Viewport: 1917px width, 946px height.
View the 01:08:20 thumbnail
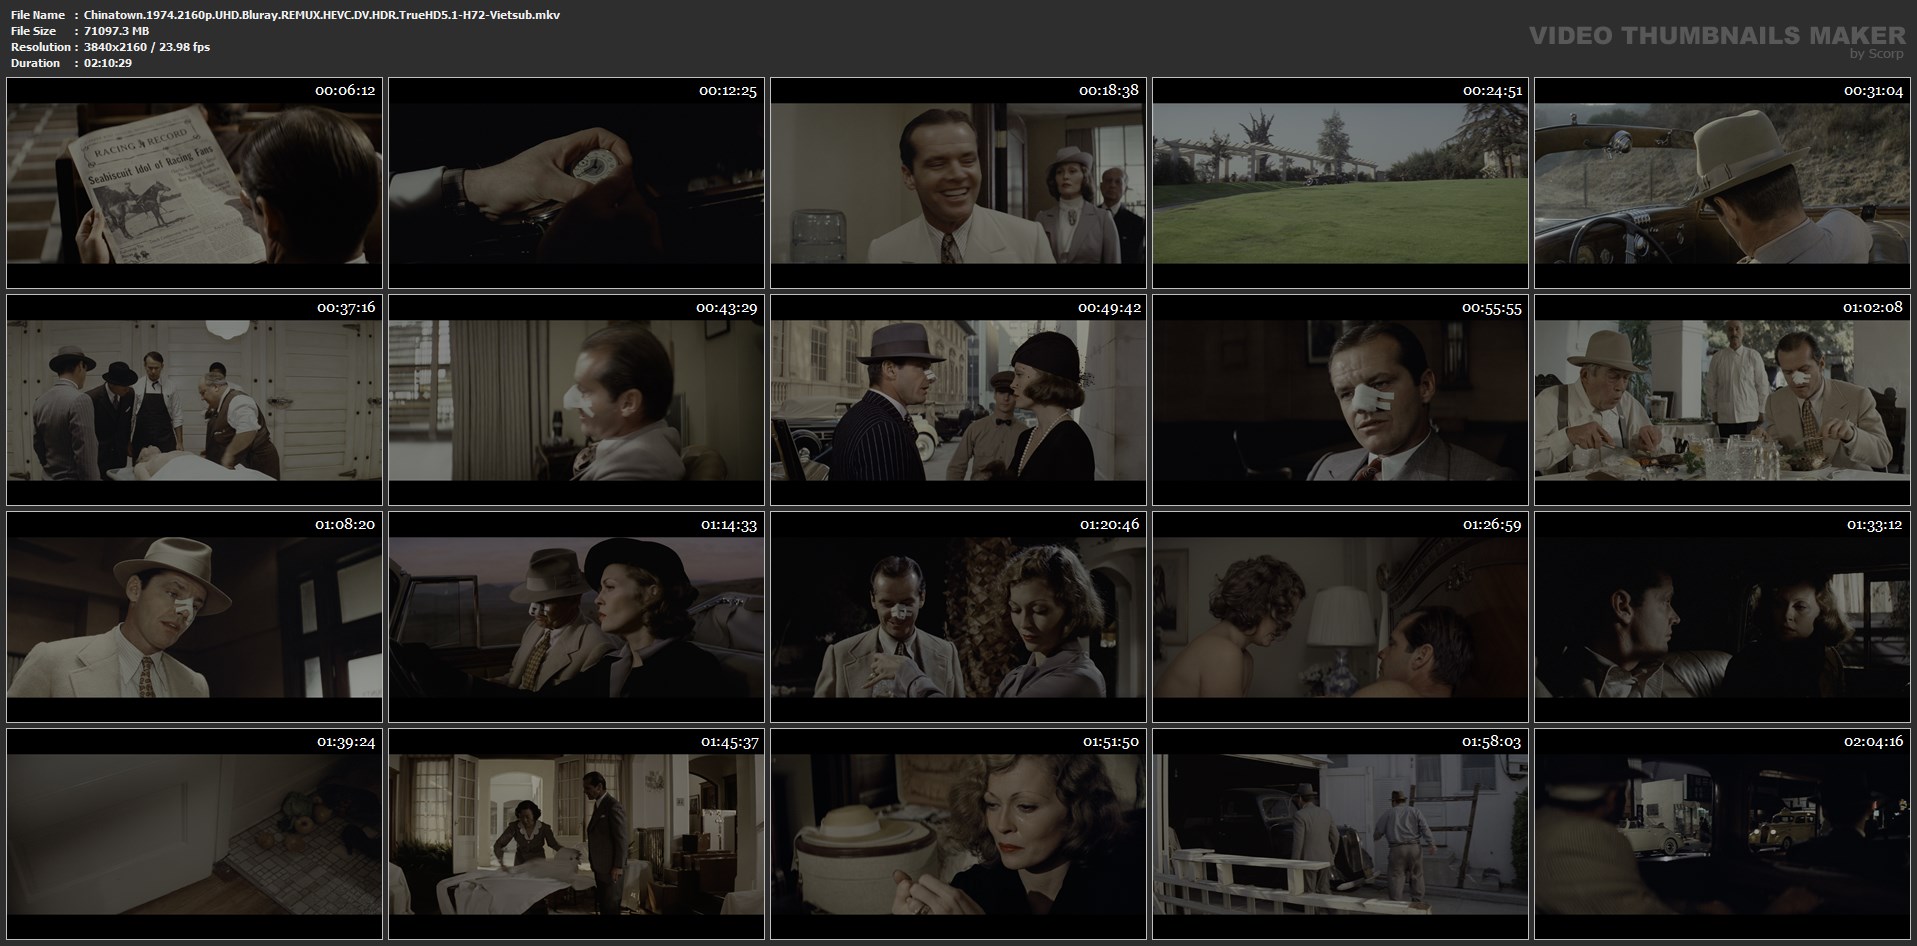click(x=194, y=616)
